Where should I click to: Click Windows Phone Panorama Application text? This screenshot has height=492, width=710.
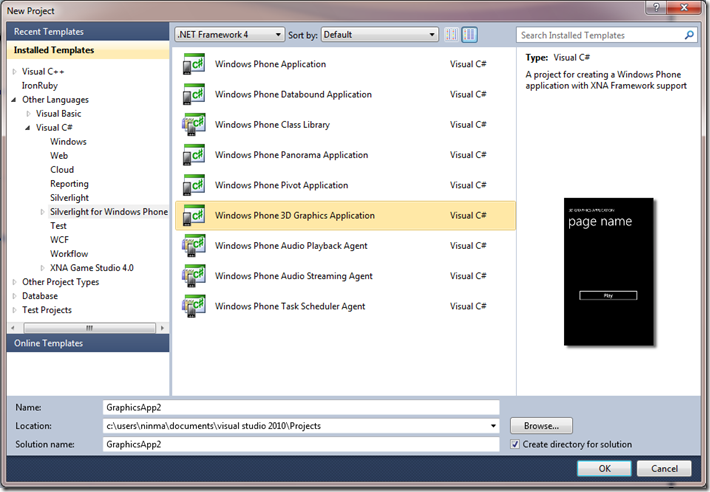[x=291, y=155]
